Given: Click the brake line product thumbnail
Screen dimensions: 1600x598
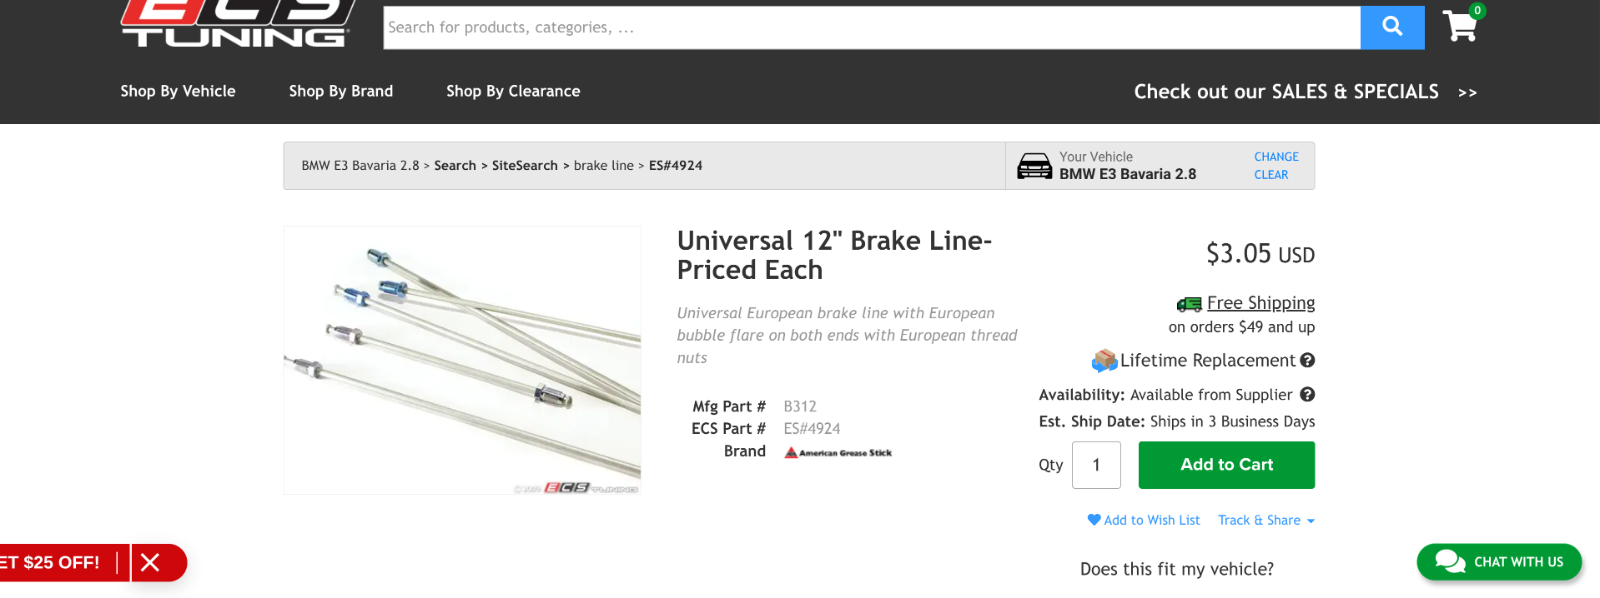Looking at the screenshot, I should pyautogui.click(x=462, y=360).
